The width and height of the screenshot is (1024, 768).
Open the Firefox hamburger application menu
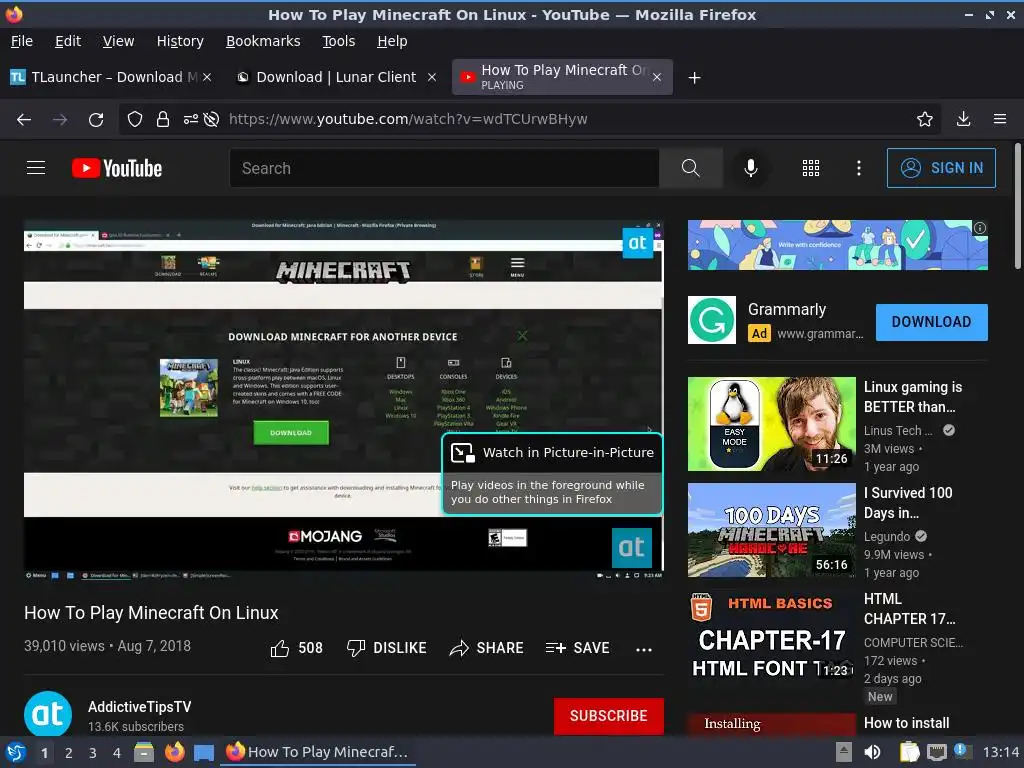pos(1000,120)
